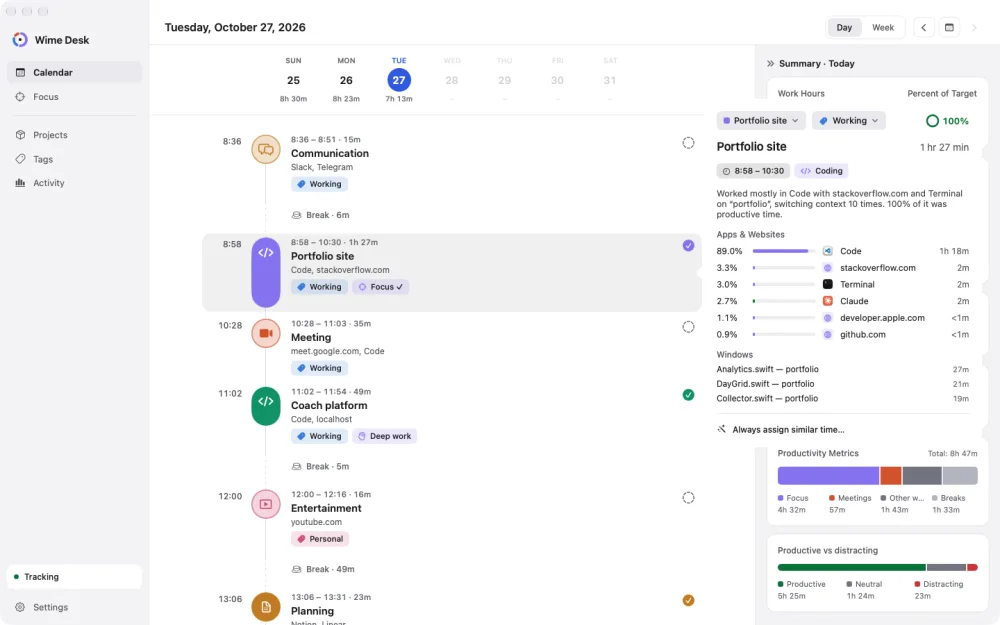Switch to Week view tab
This screenshot has height=625, width=1000.
click(x=883, y=27)
